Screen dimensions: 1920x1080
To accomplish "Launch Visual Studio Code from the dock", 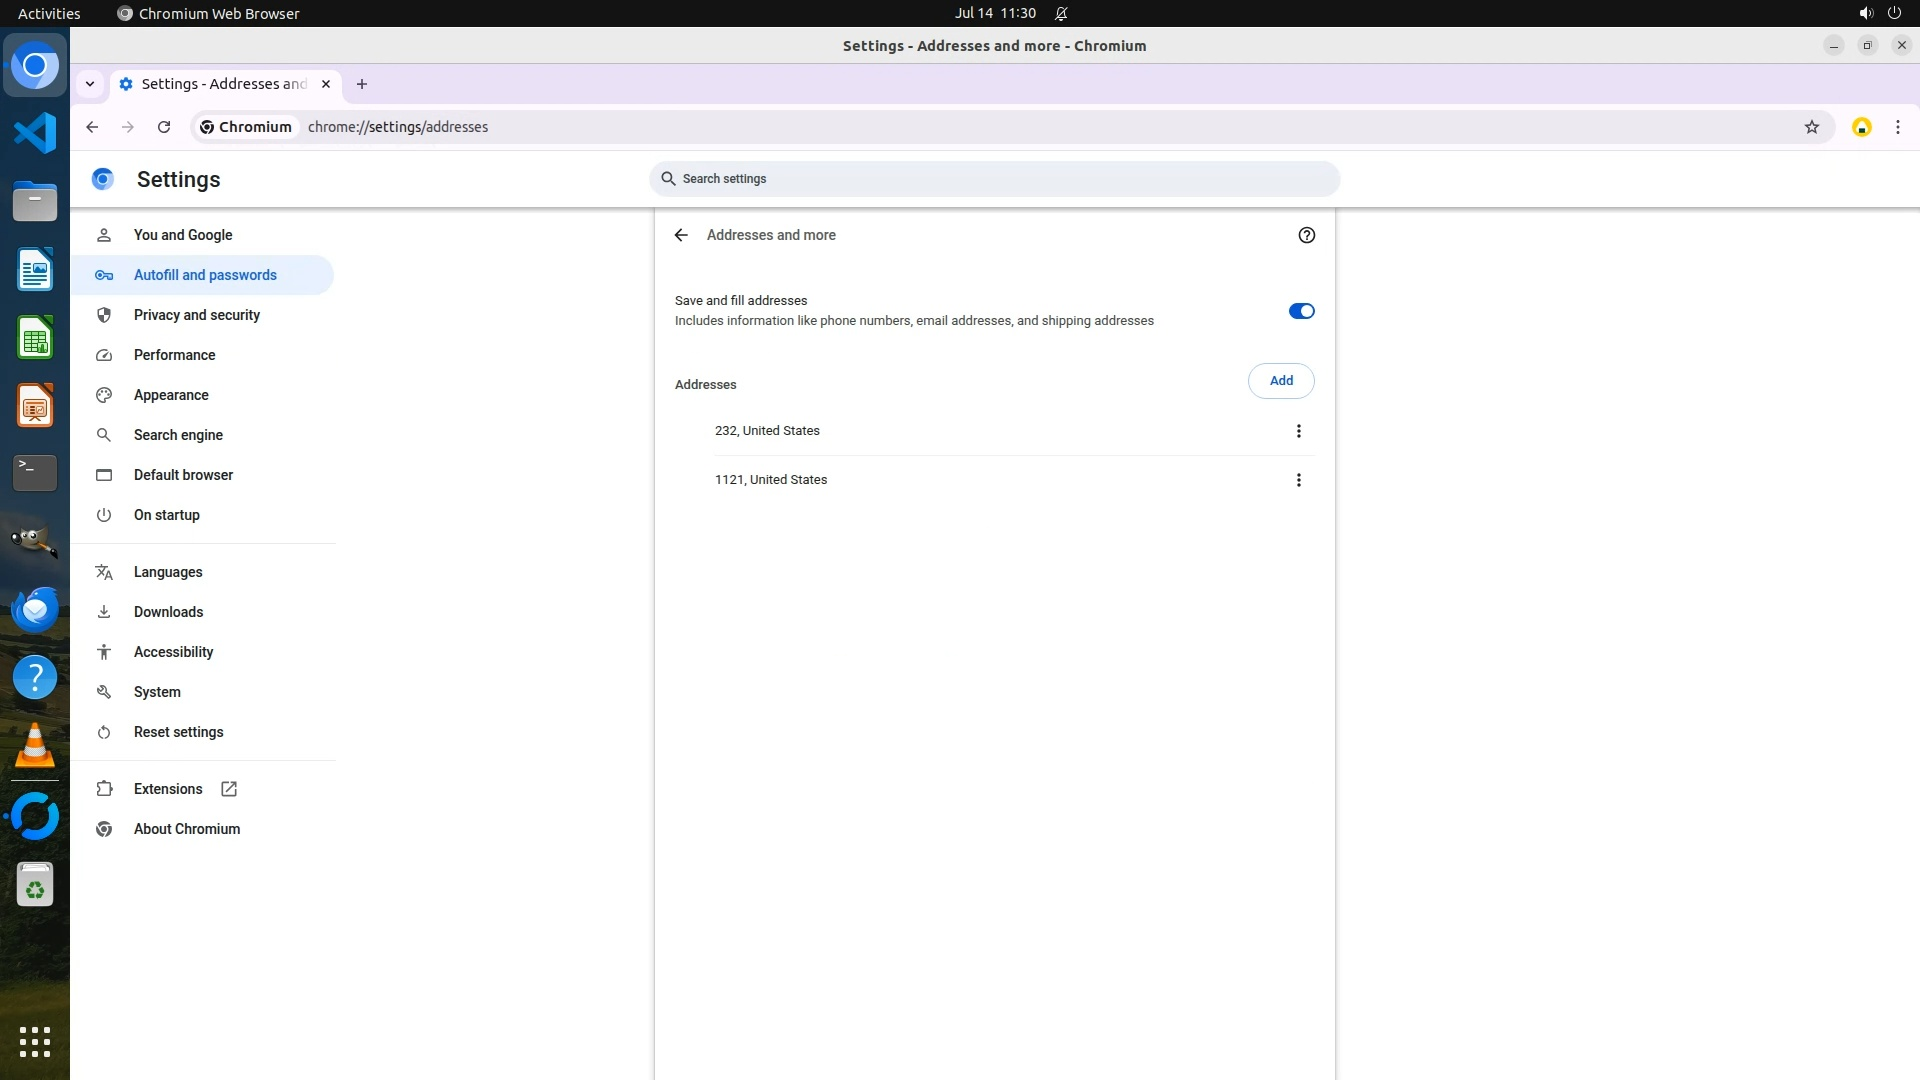I will click(35, 133).
